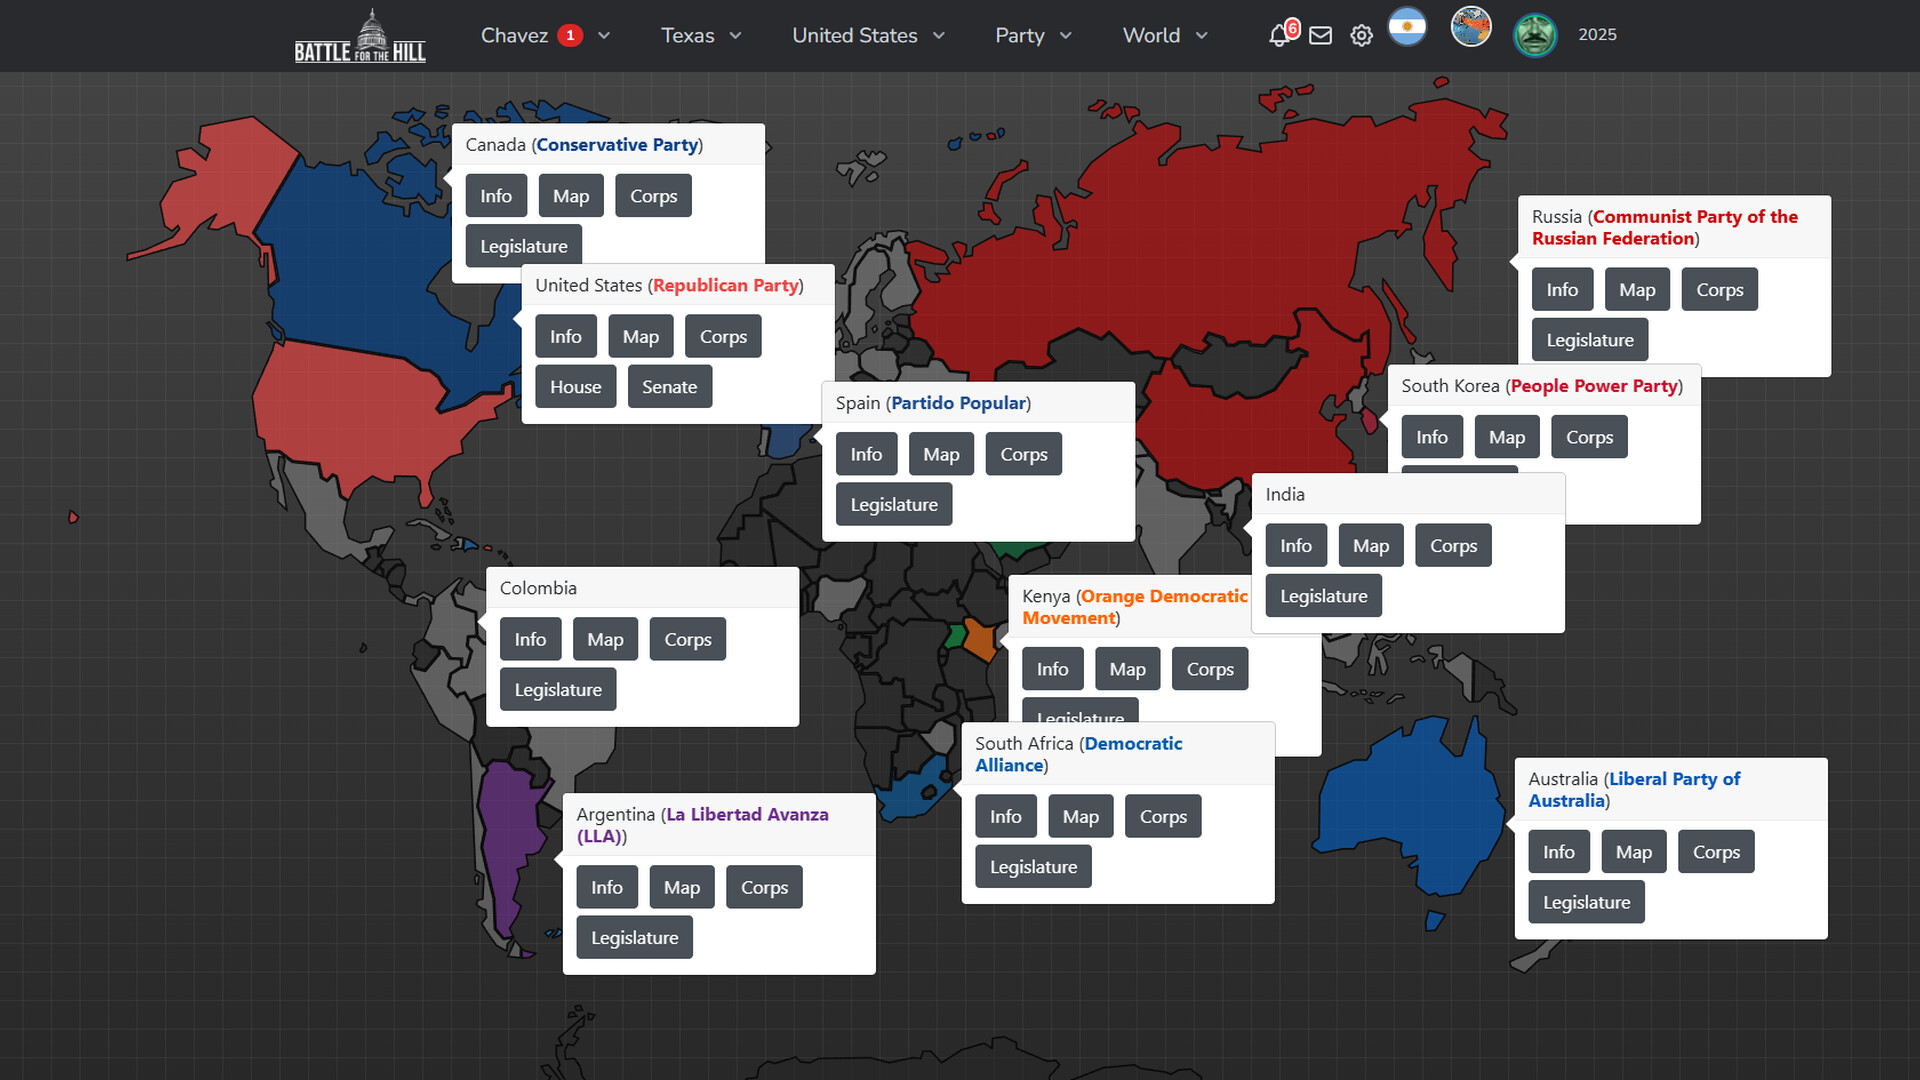Expand the Texas dropdown menu

tap(702, 36)
